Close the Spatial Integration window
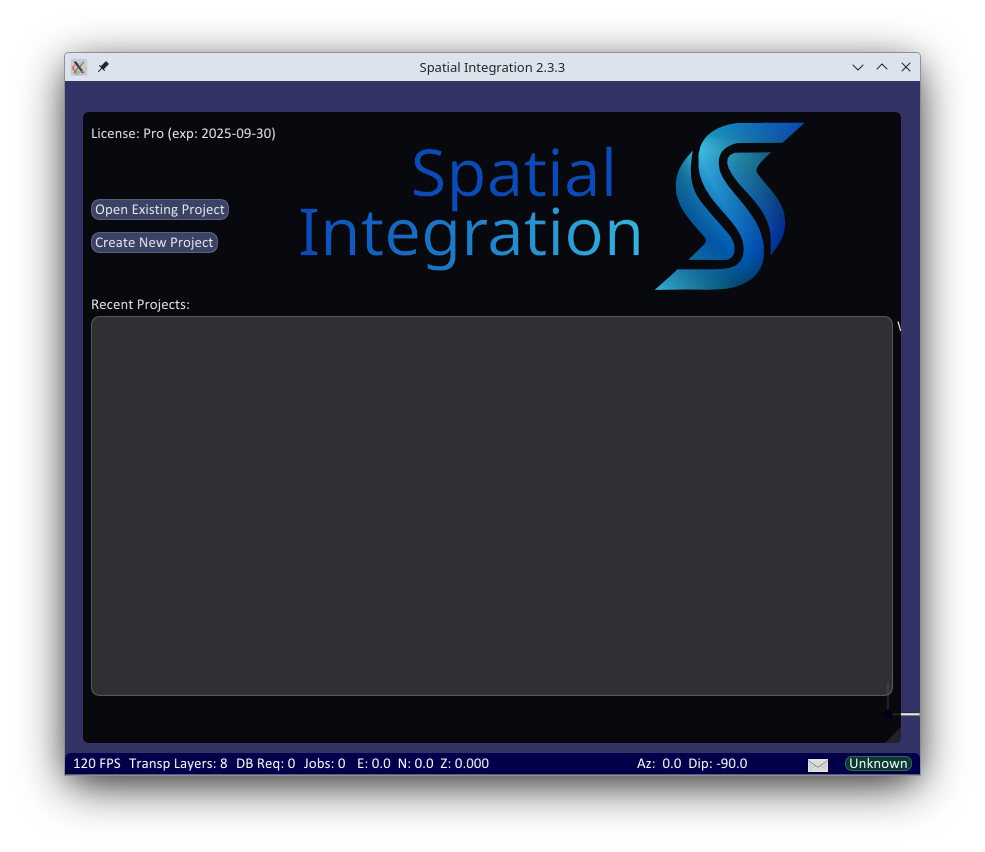The image size is (985, 852). point(906,67)
